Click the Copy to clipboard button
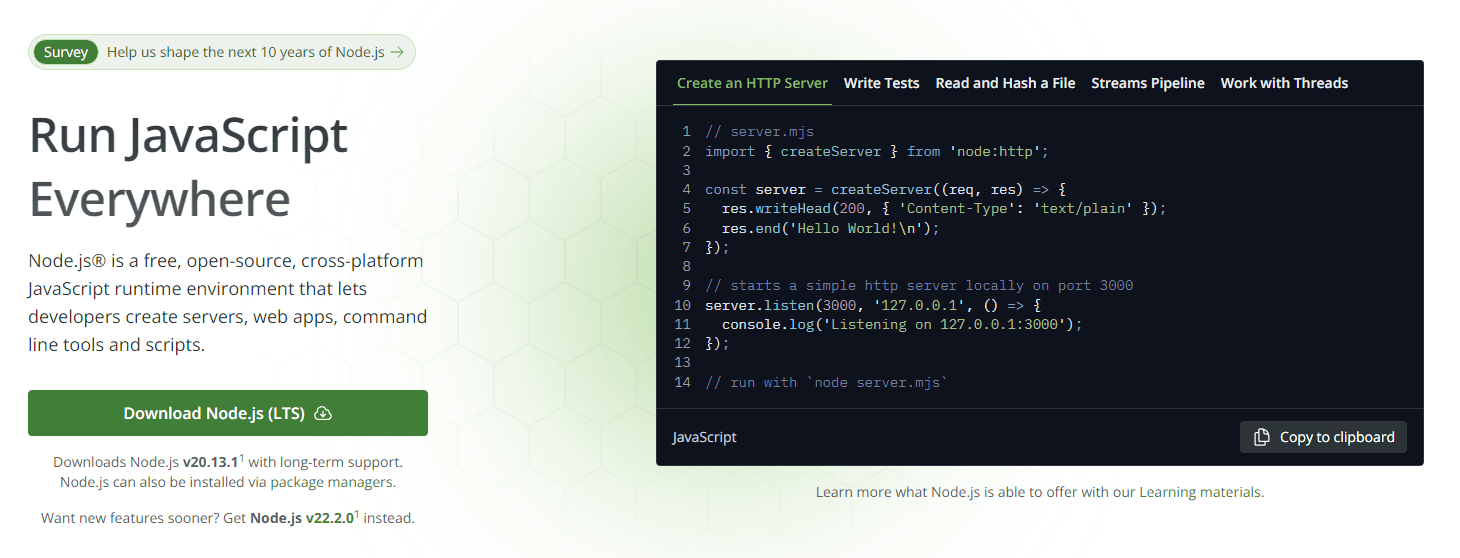This screenshot has height=558, width=1460. (1323, 437)
